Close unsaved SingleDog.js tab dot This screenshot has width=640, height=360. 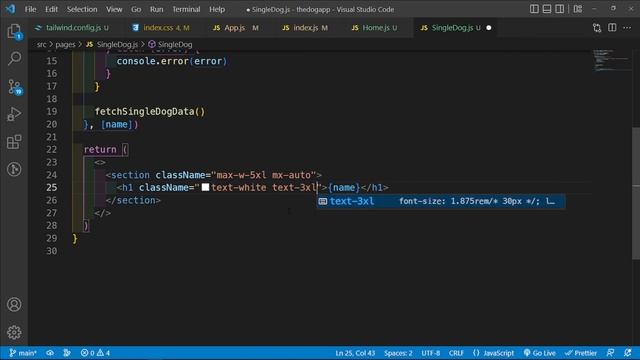[x=489, y=28]
